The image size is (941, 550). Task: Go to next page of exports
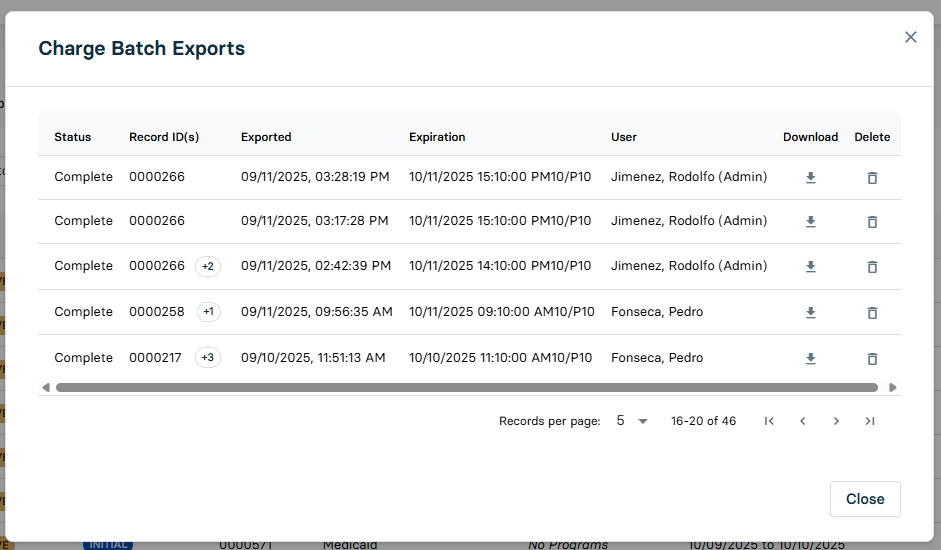tap(836, 421)
